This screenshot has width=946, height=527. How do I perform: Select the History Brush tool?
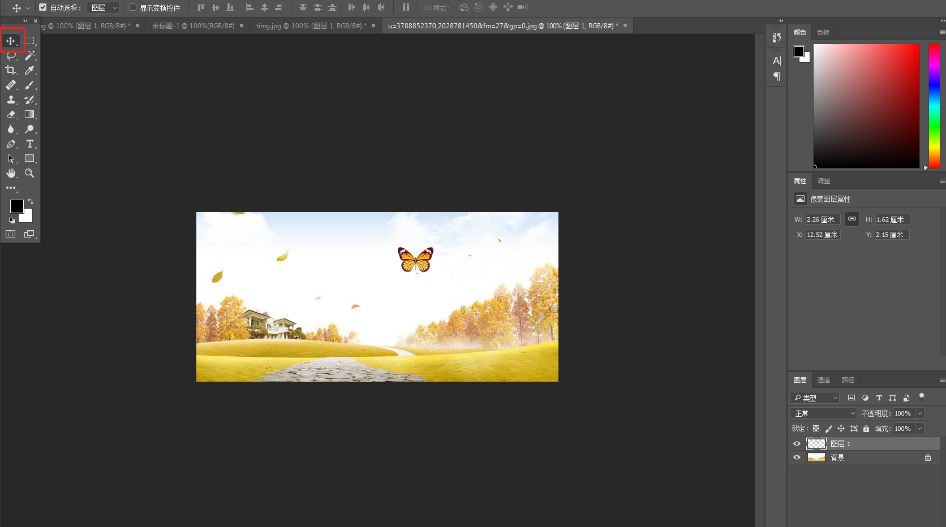pyautogui.click(x=30, y=99)
